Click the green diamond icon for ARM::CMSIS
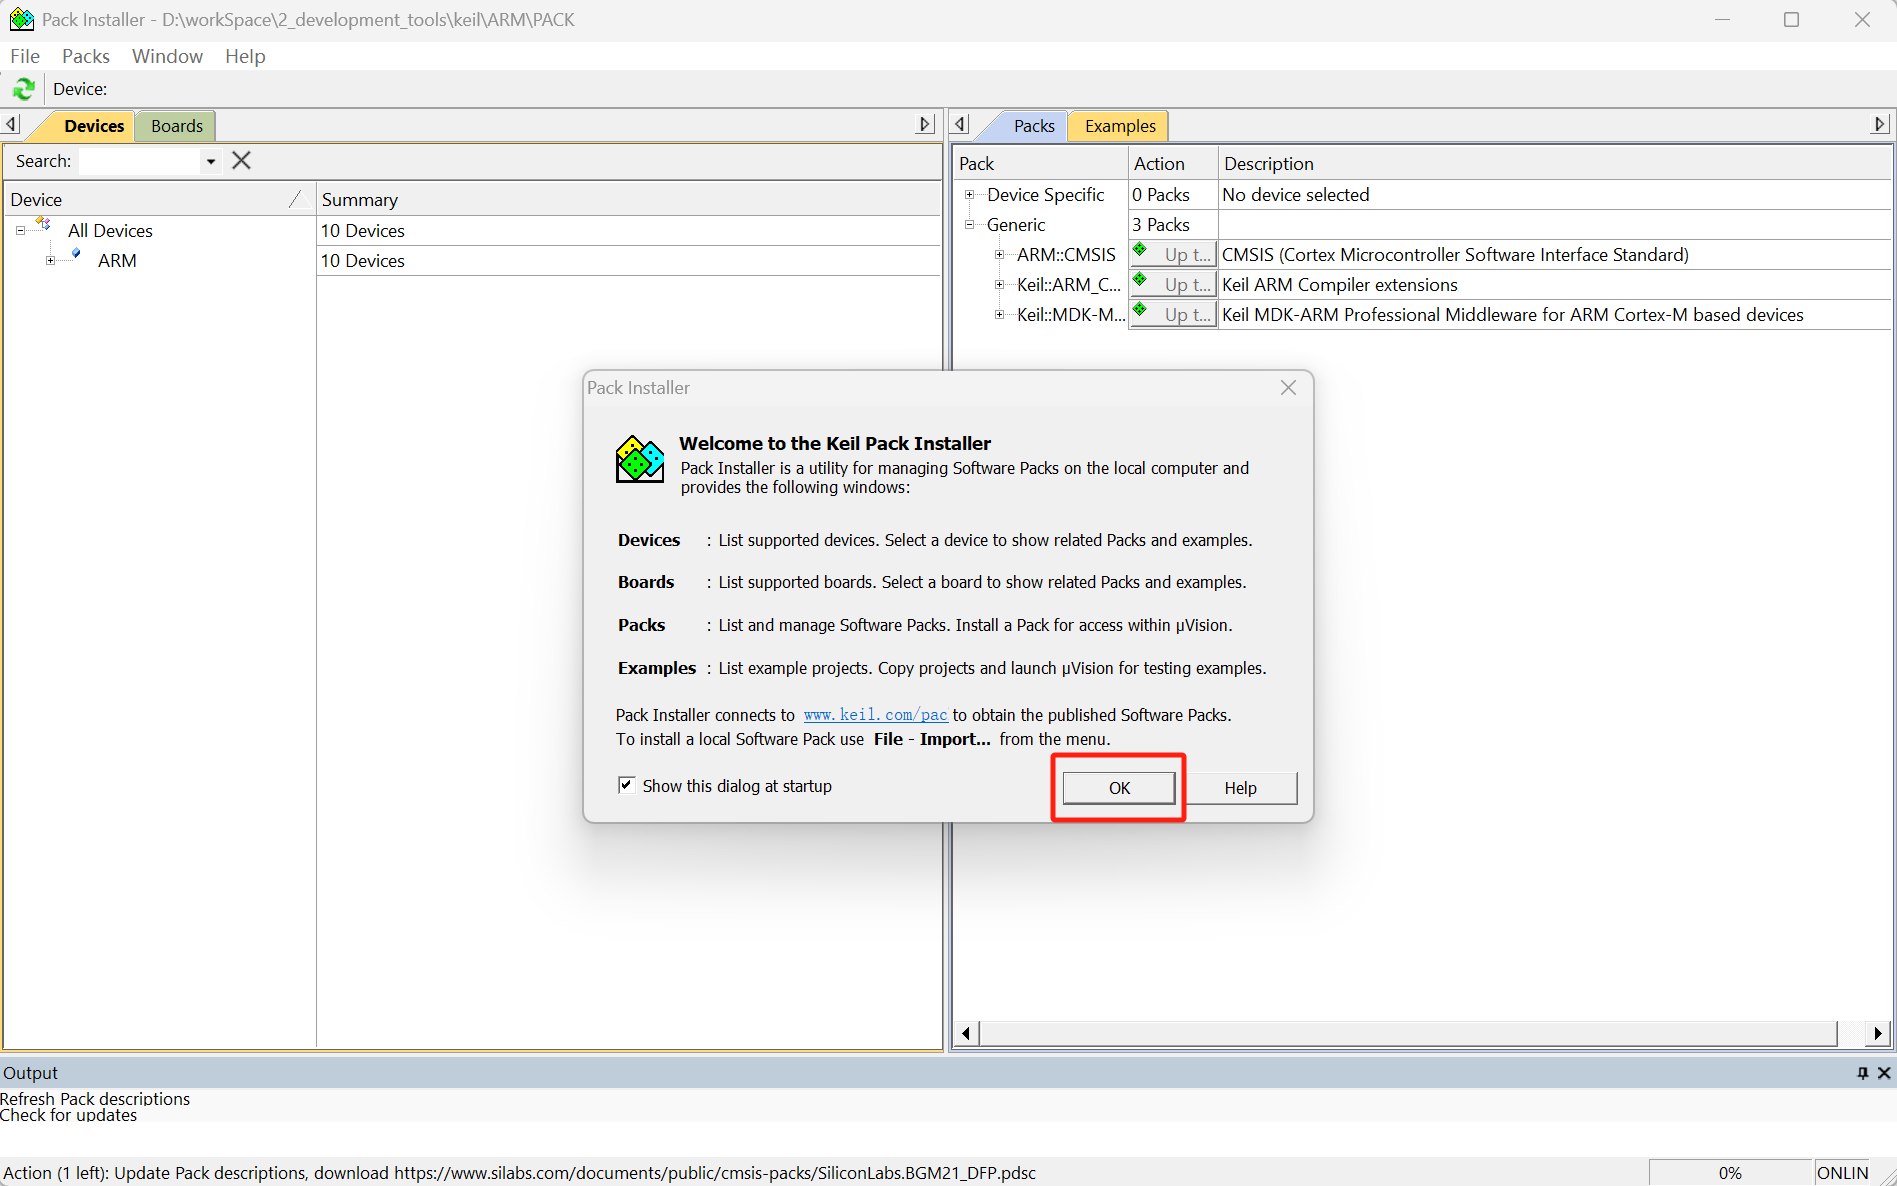This screenshot has height=1186, width=1897. point(1140,250)
